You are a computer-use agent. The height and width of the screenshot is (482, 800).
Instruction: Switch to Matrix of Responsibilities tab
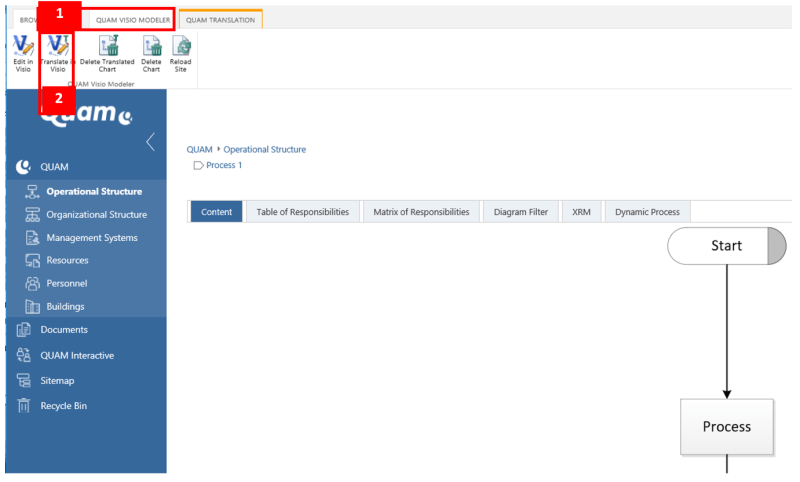pyautogui.click(x=421, y=212)
